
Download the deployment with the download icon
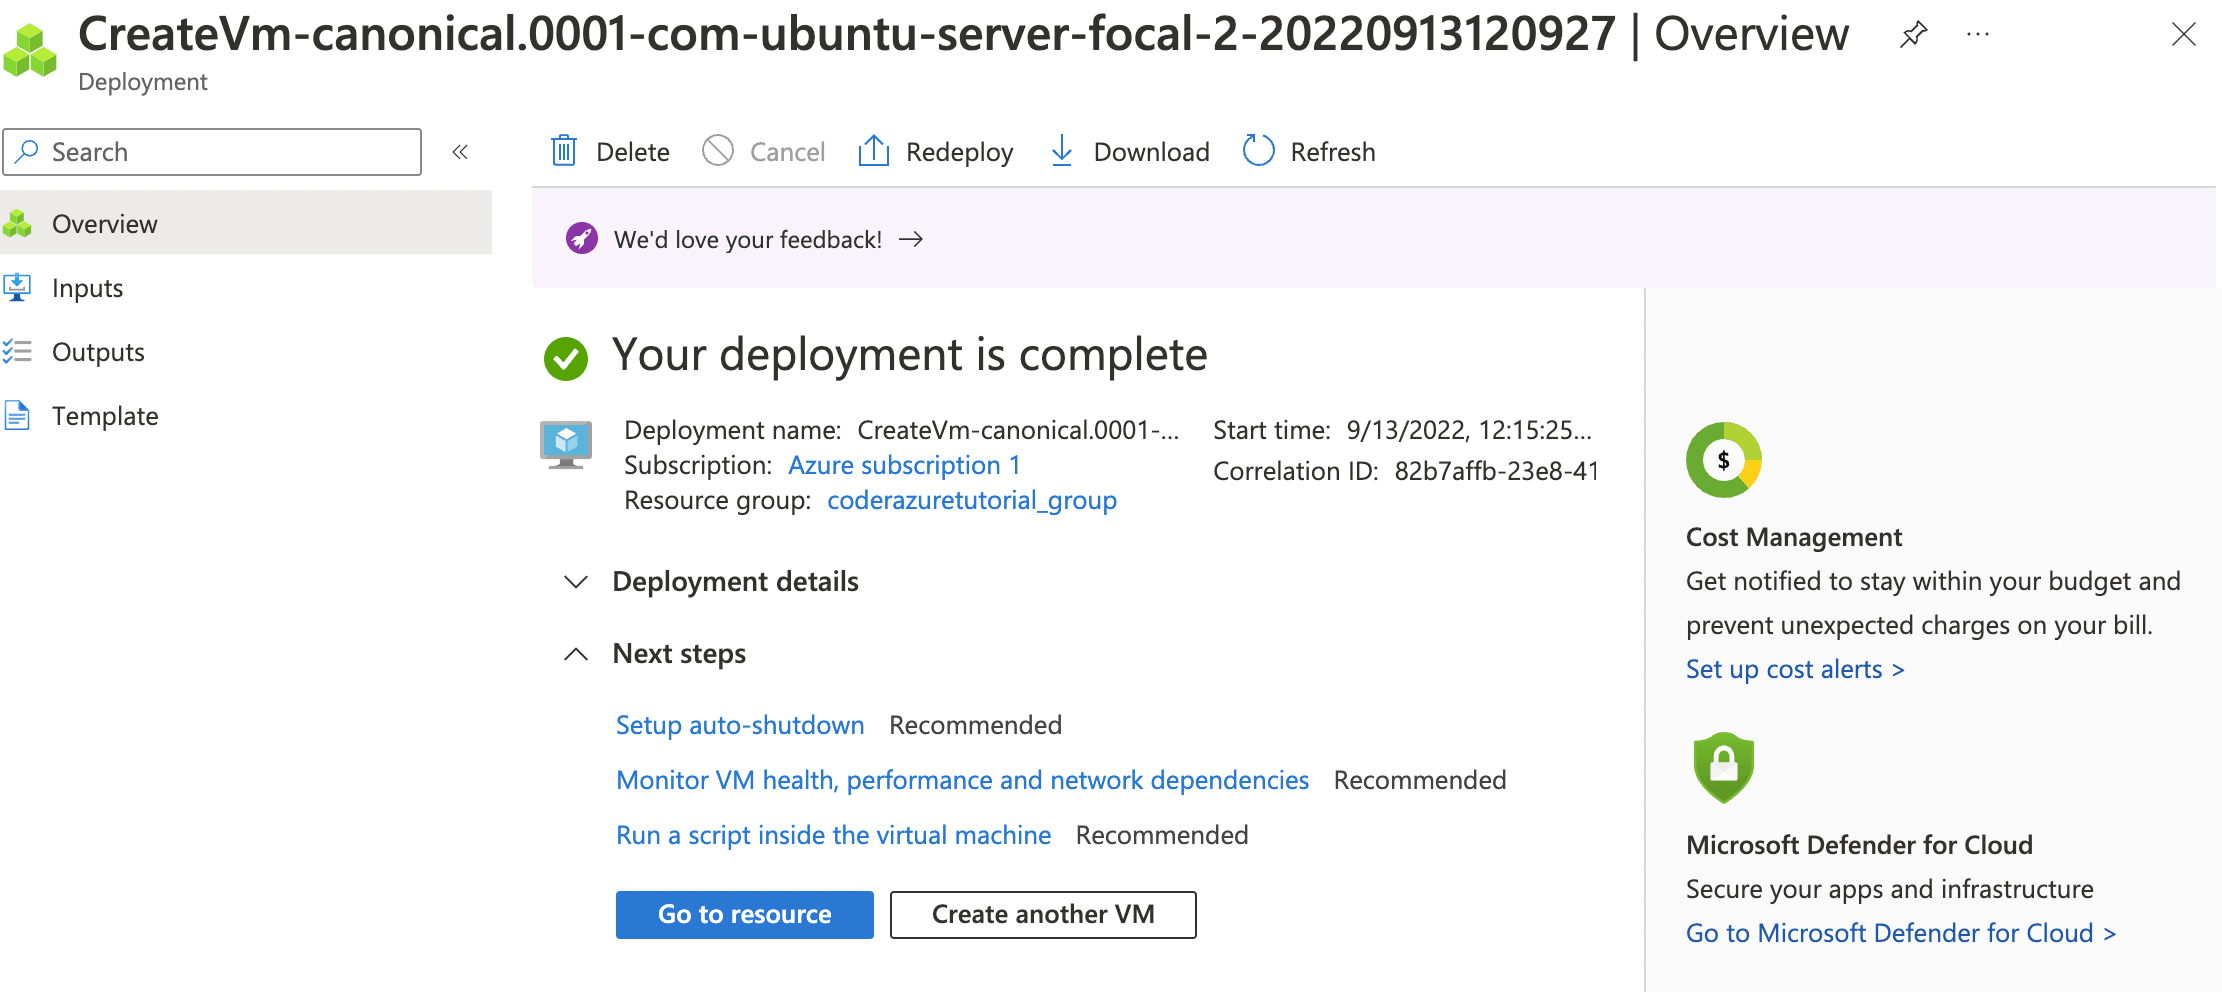pos(1062,151)
